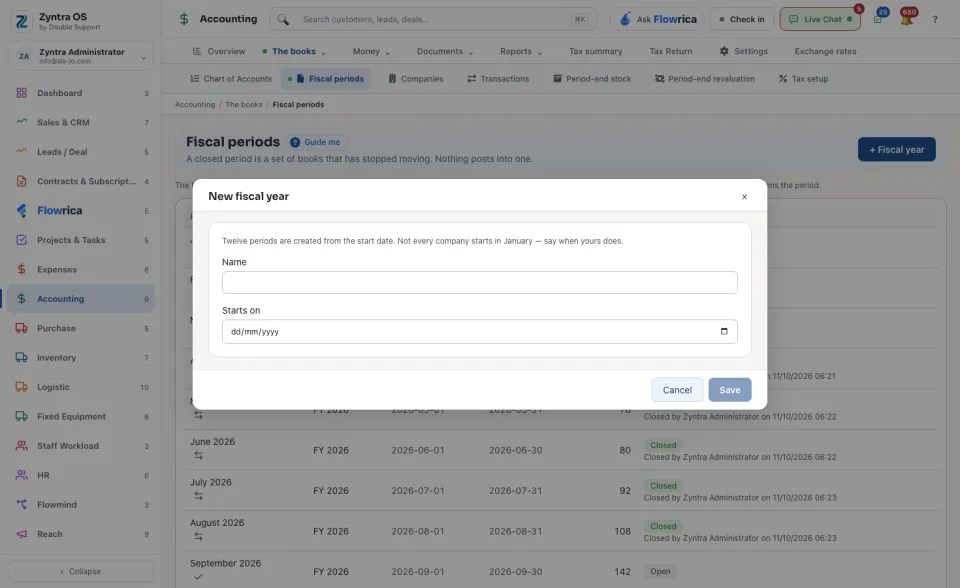
Task: Select the Inventory sidebar icon
Action: click(21, 358)
